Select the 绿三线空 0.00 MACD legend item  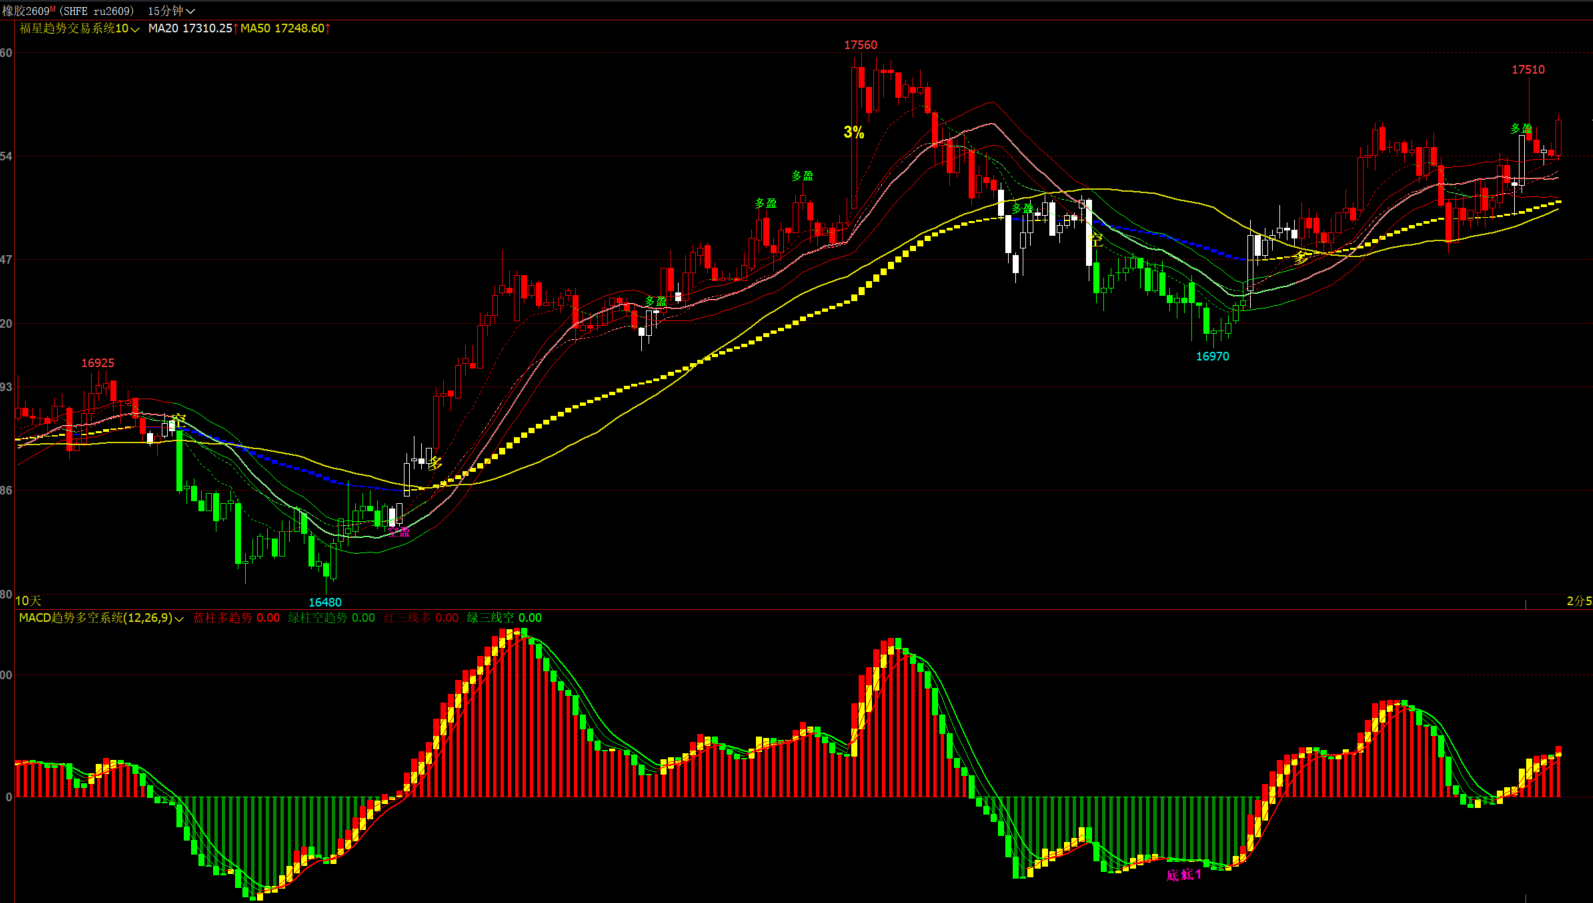tap(504, 618)
